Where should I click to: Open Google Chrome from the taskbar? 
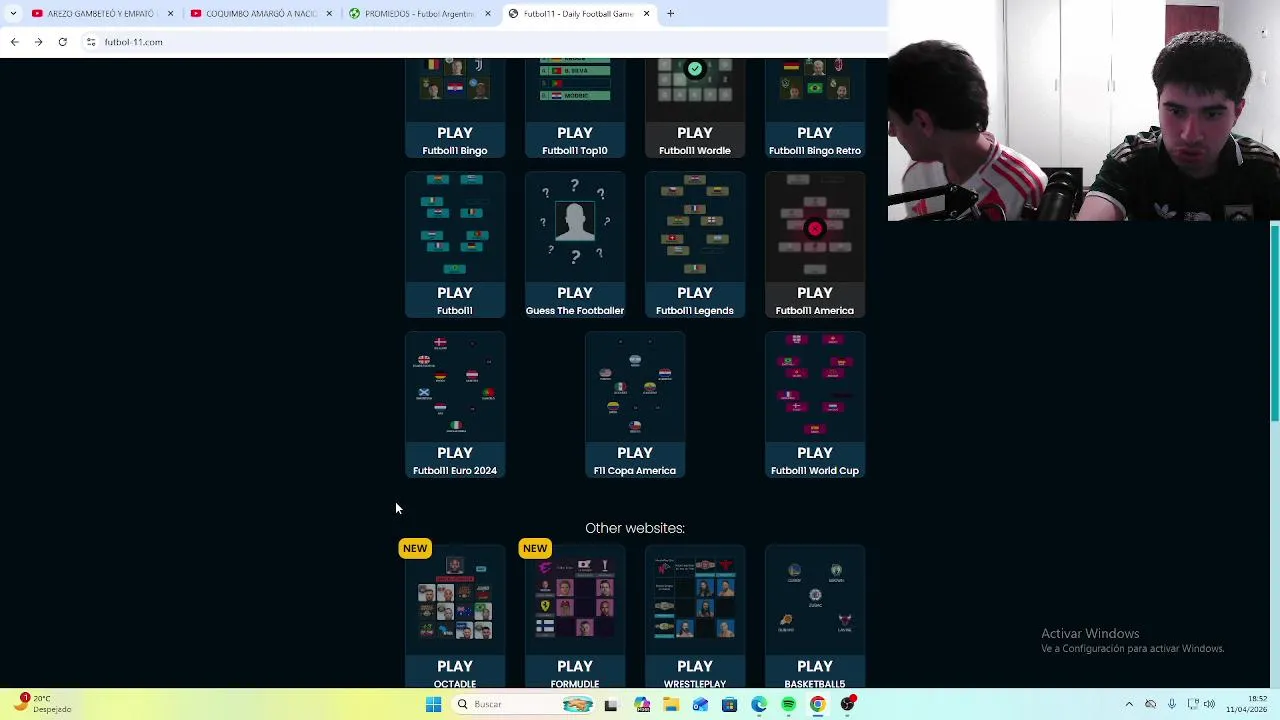(817, 705)
